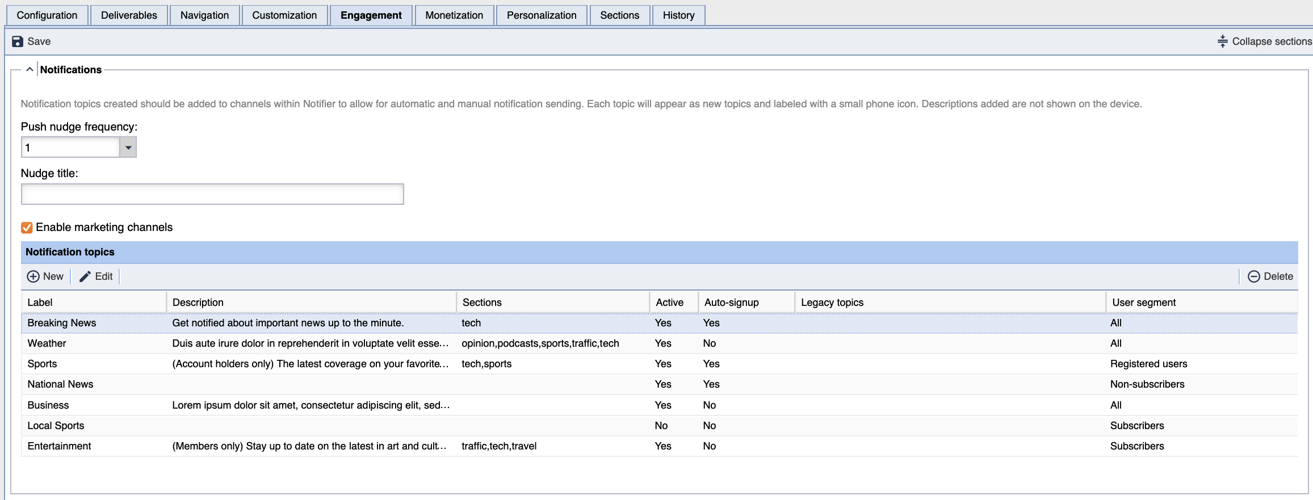1313x500 pixels.
Task: Click the Legacy topics column header
Action: pyautogui.click(x=949, y=302)
